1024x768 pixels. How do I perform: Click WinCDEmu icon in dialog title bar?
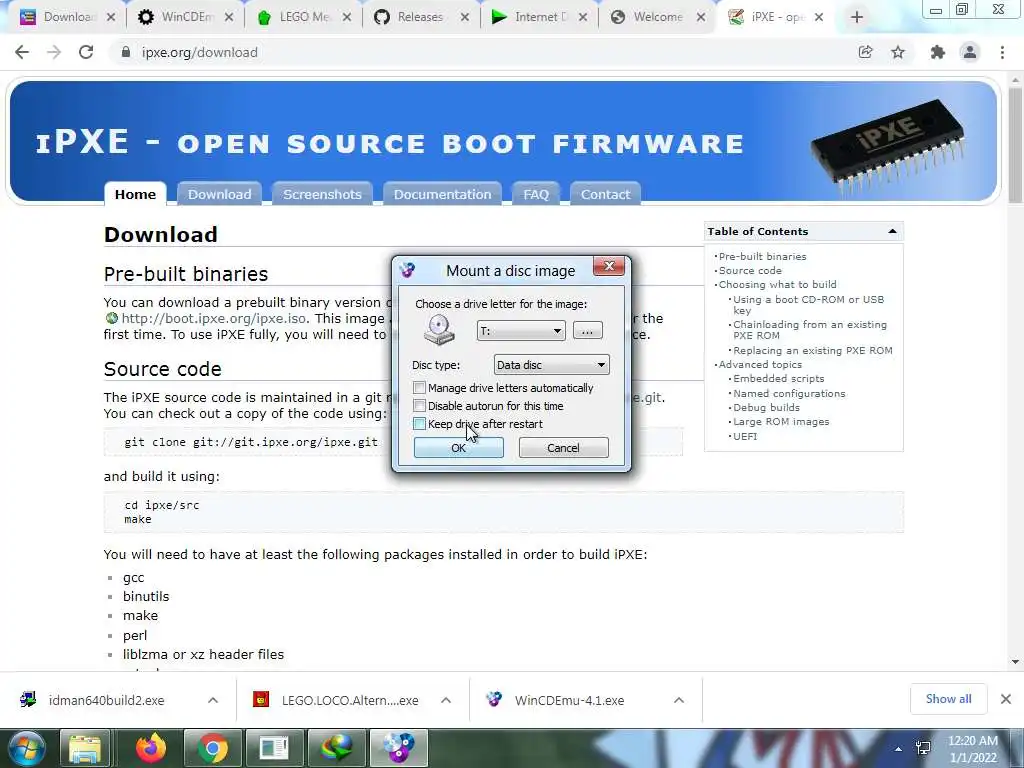click(x=408, y=270)
